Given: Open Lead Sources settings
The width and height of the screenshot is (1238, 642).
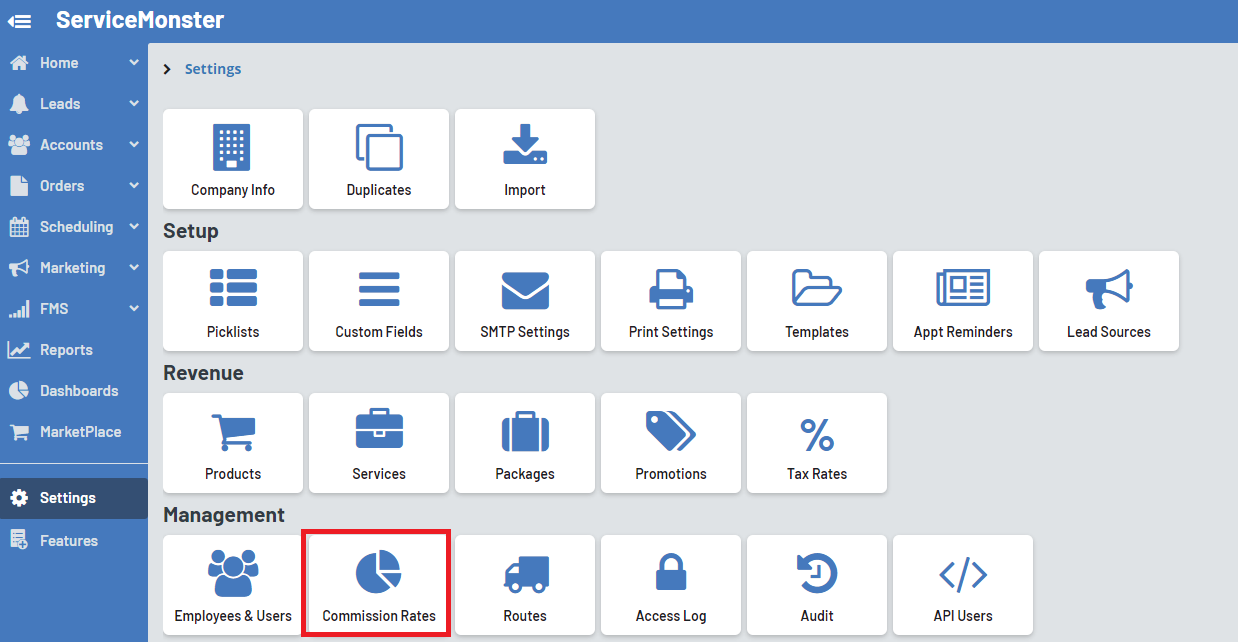Looking at the screenshot, I should [1108, 301].
